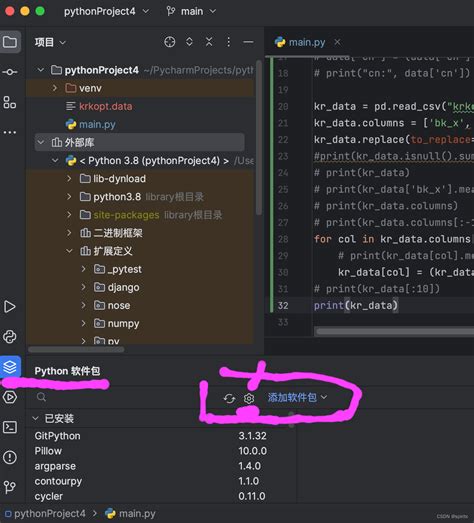Open the 添加软件包 dropdown

click(x=298, y=398)
